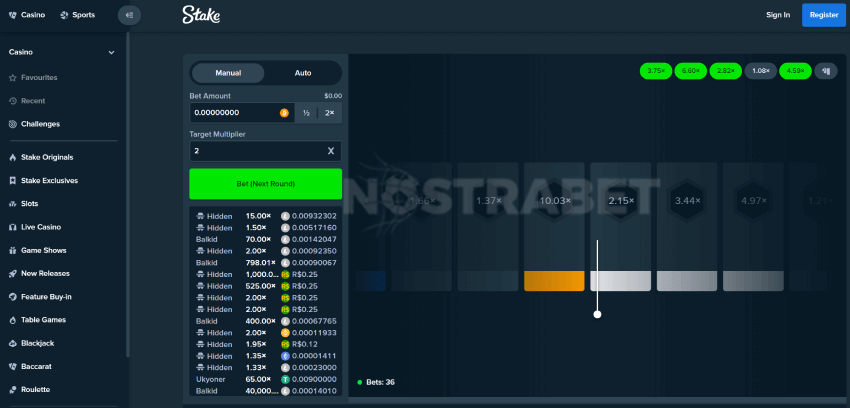
Task: Select the 4.59× previous result pill
Action: [795, 71]
